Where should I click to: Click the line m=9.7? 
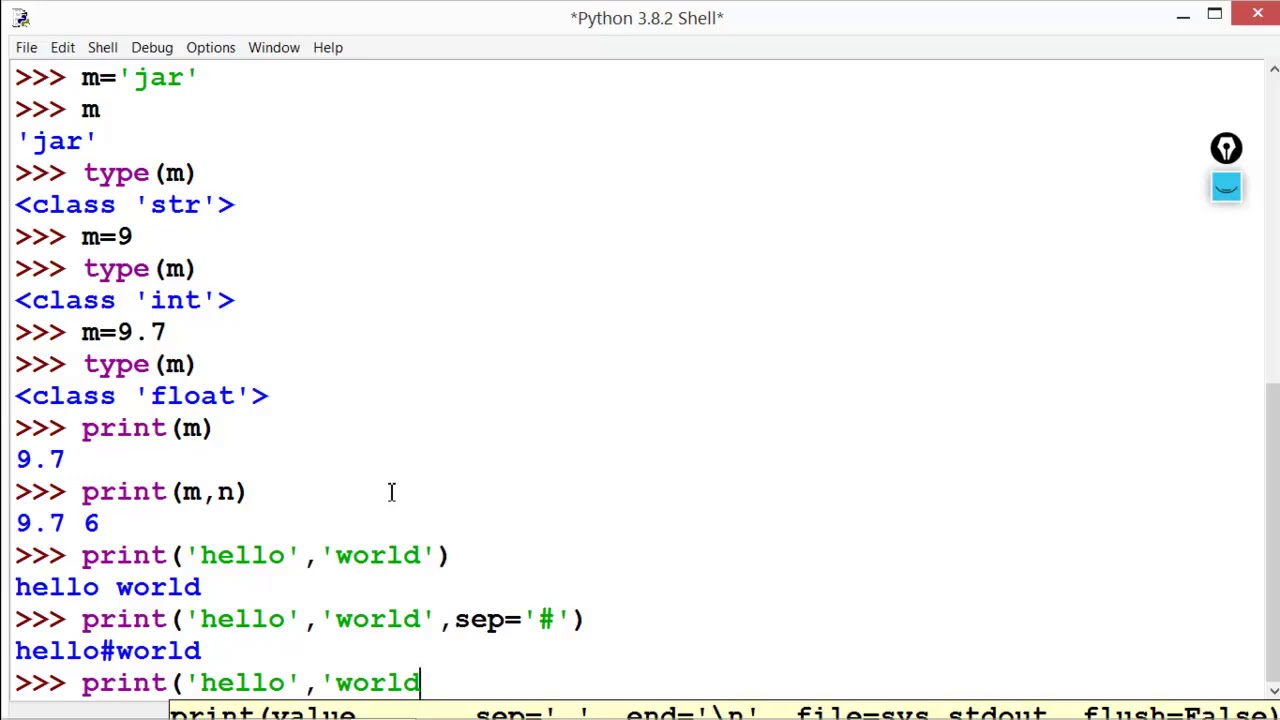pos(90,332)
